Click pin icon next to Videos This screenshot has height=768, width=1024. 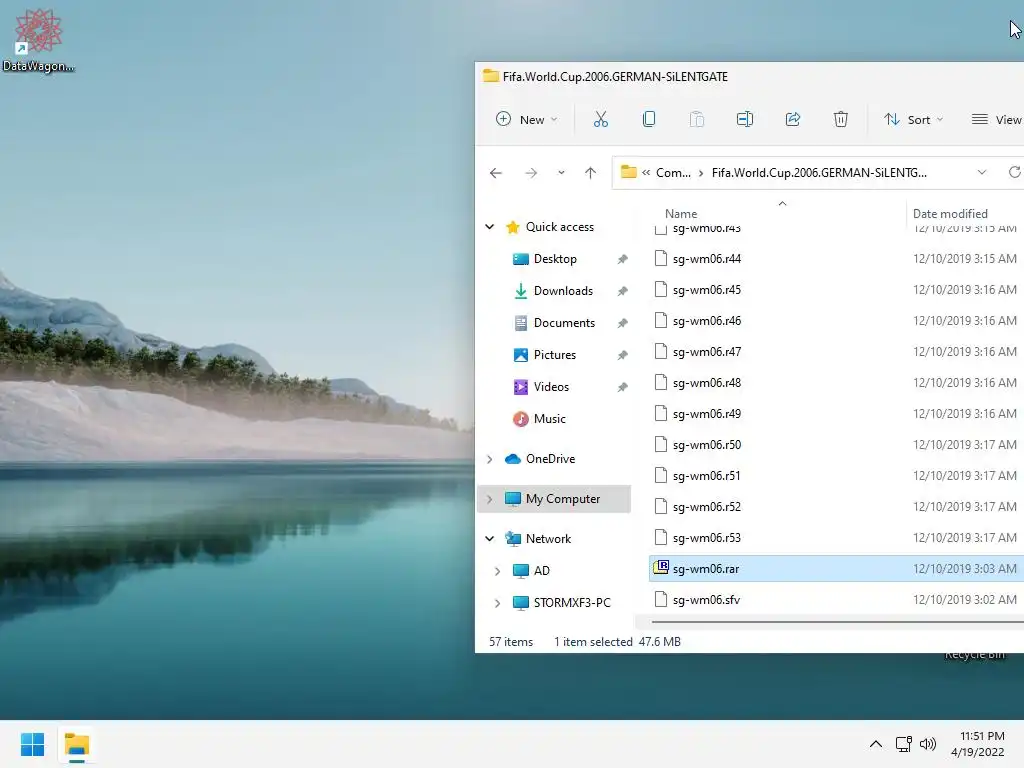tap(622, 387)
